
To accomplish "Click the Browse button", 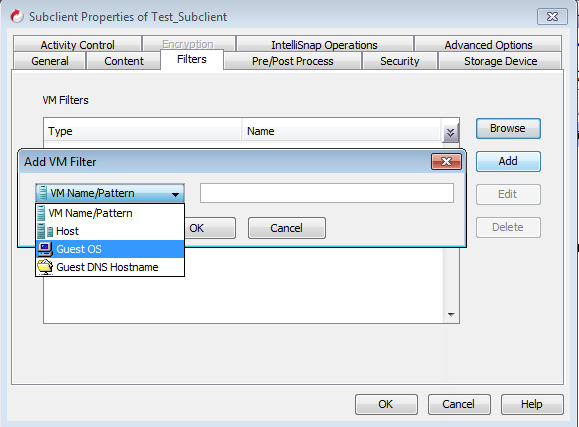I will [x=508, y=128].
